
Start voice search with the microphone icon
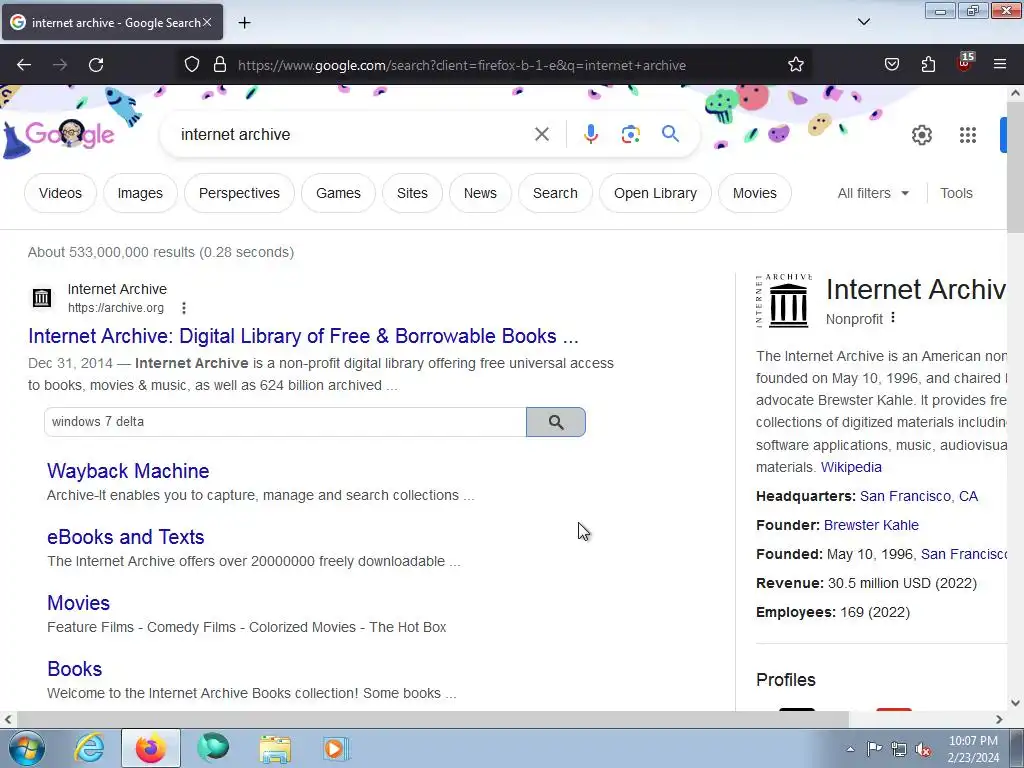[590, 135]
